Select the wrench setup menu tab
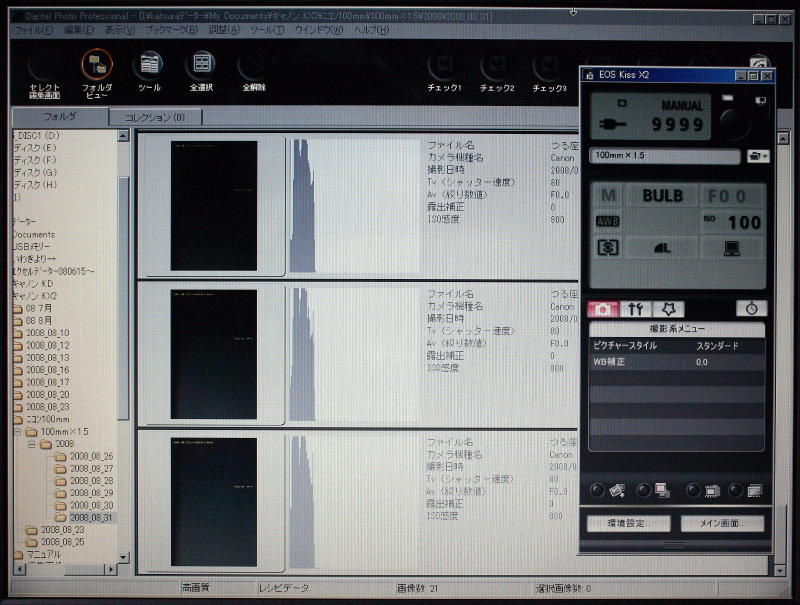 pyautogui.click(x=635, y=309)
